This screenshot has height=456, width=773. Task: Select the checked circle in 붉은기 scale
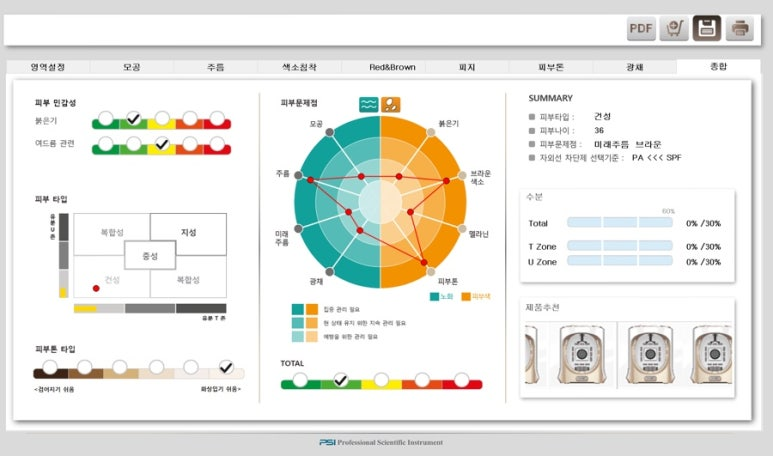132,119
